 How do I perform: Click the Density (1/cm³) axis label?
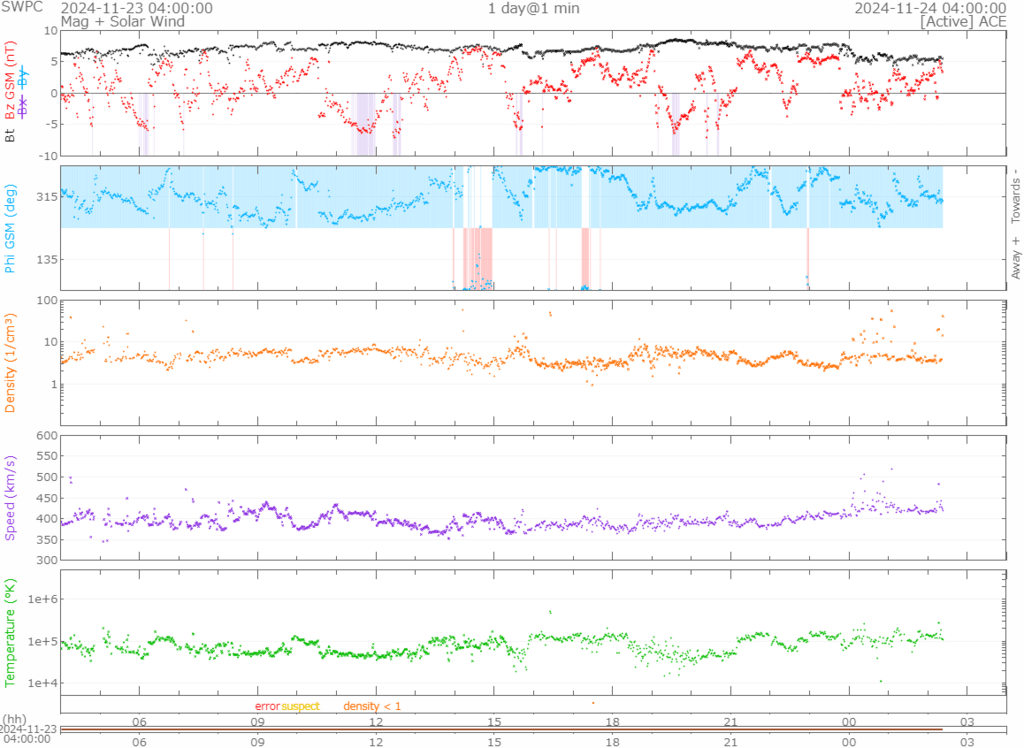pos(10,363)
